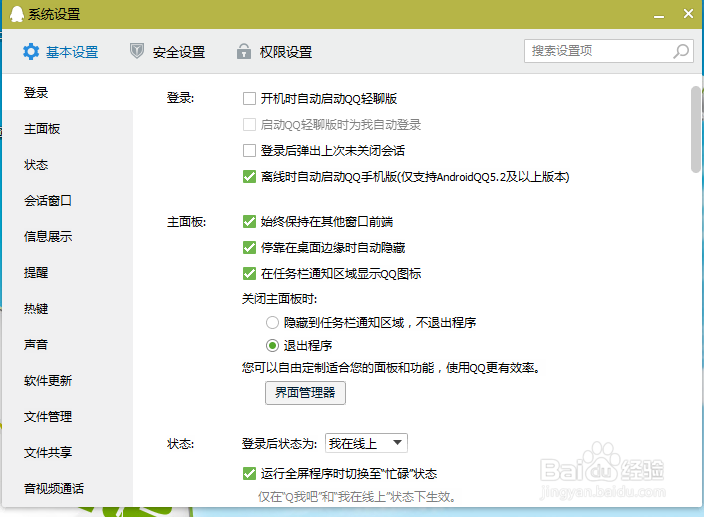The height and width of the screenshot is (517, 704).
Task: Open 软件更新 in the sidebar
Action: [68, 381]
